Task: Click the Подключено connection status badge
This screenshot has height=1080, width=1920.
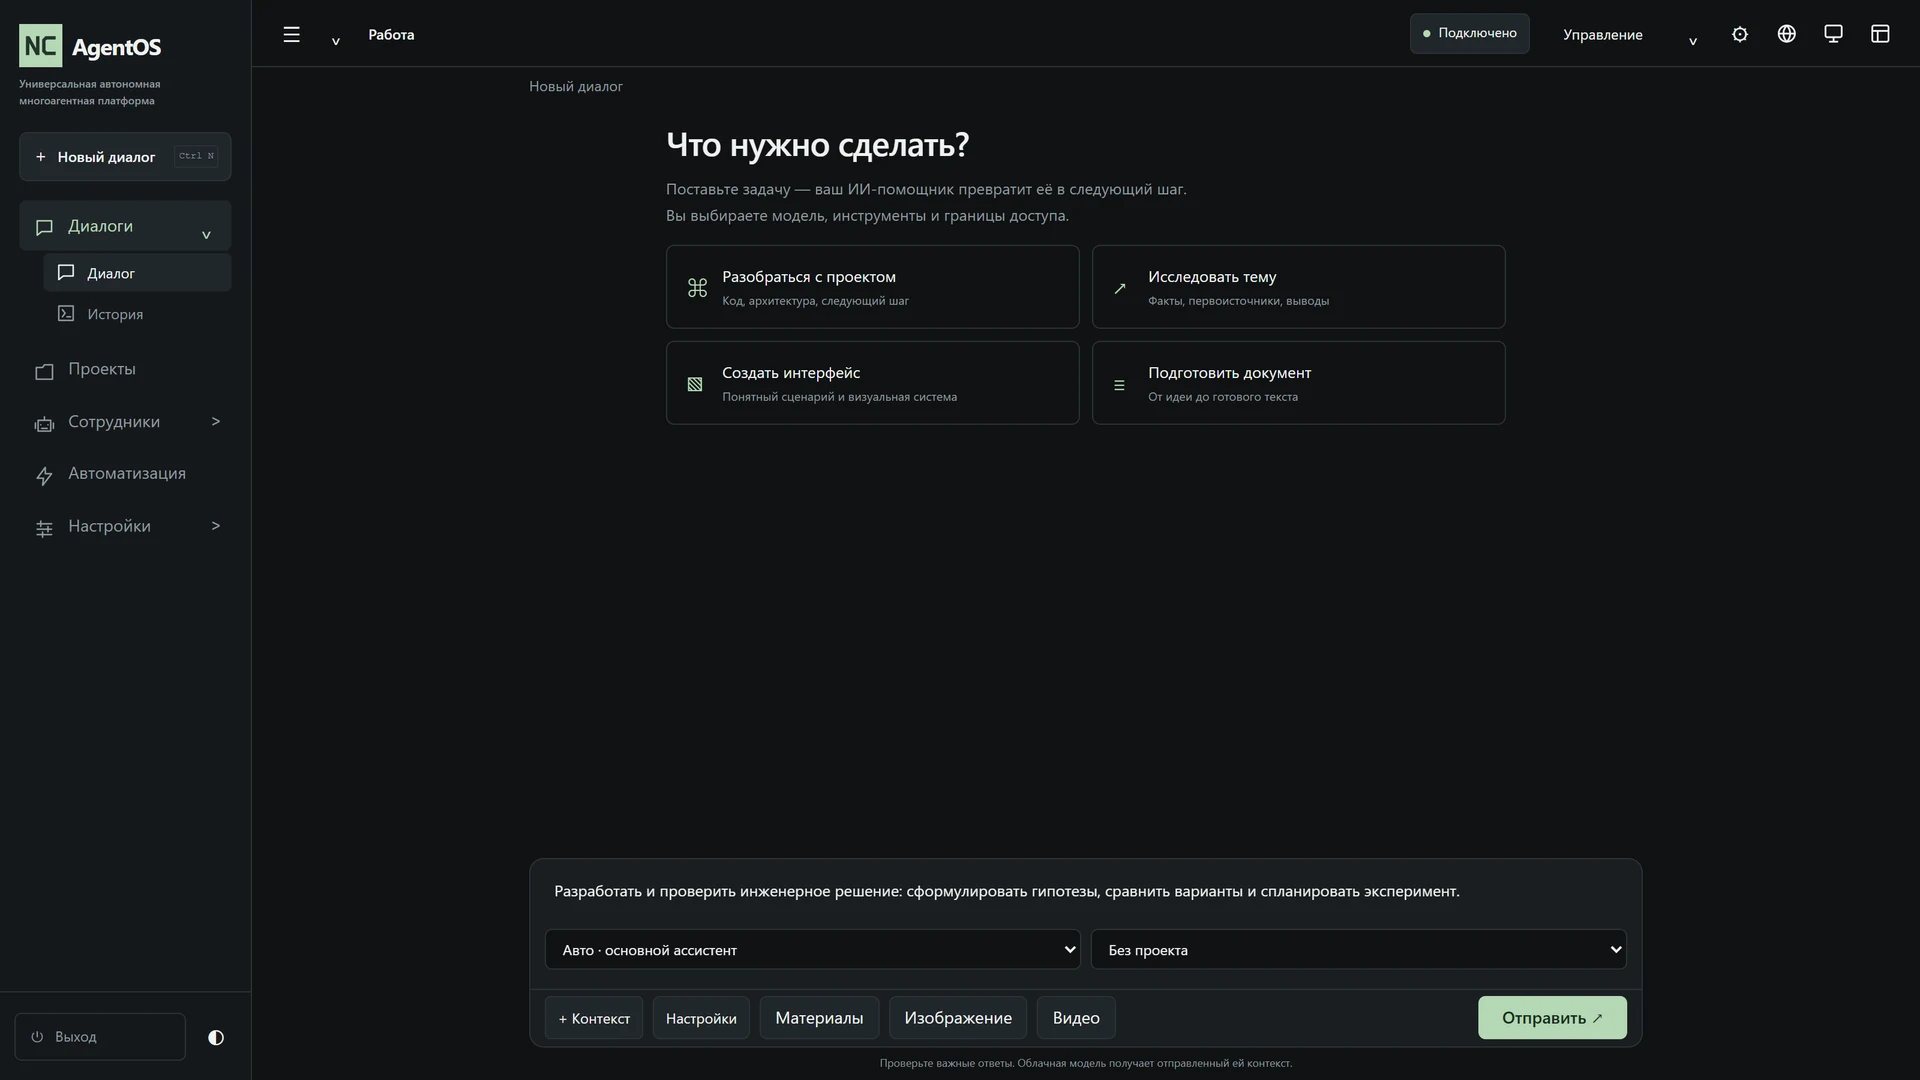Action: [1469, 33]
